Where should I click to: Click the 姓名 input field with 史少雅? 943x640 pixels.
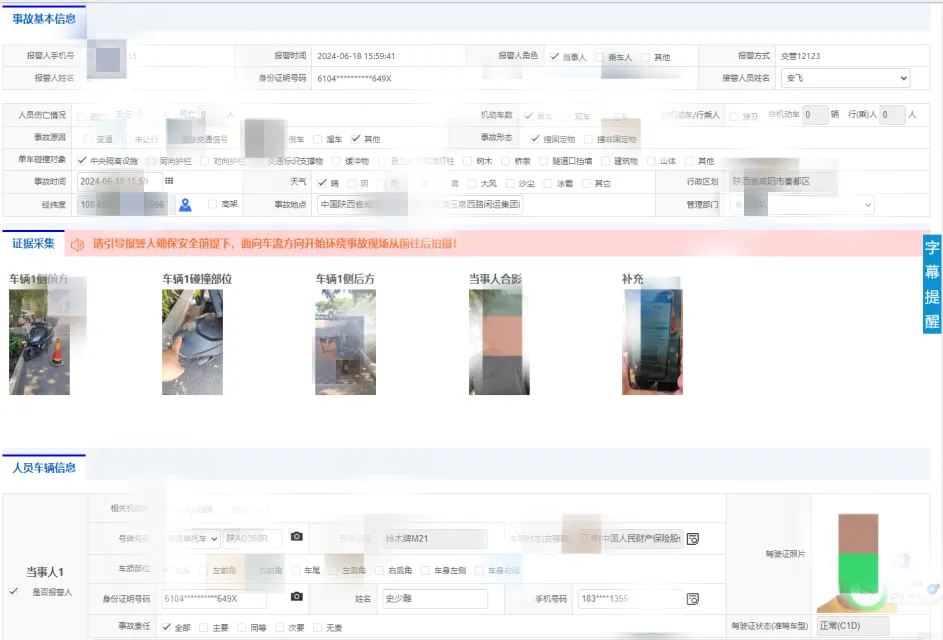point(434,599)
